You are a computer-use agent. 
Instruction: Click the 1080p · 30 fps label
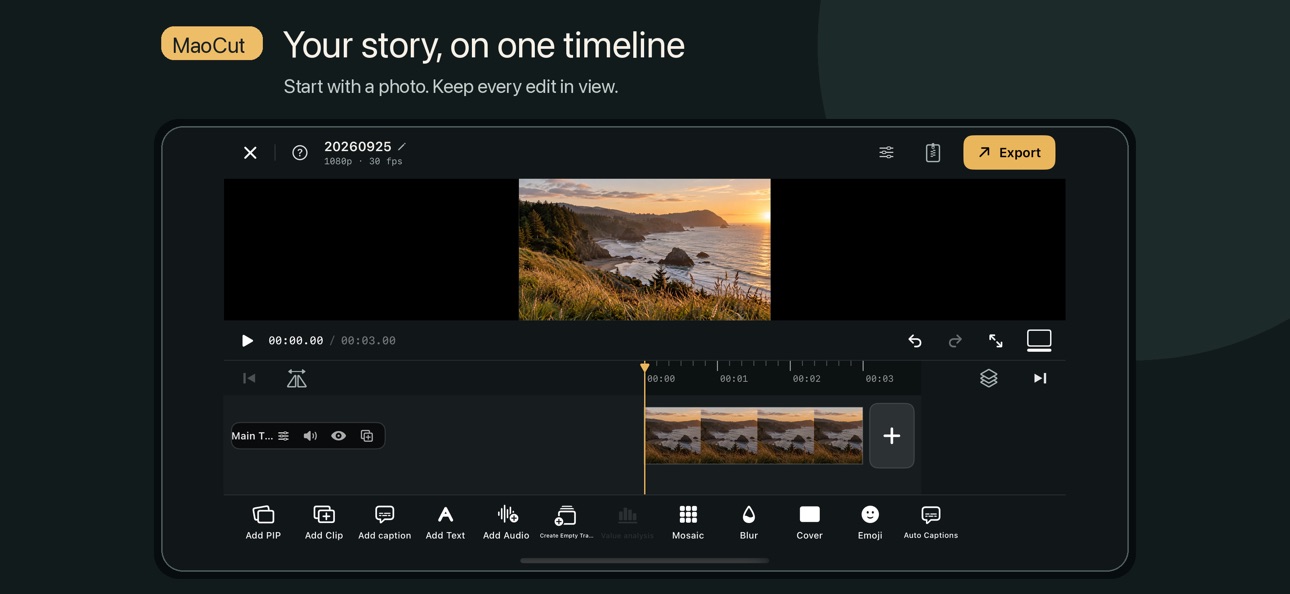tap(363, 162)
